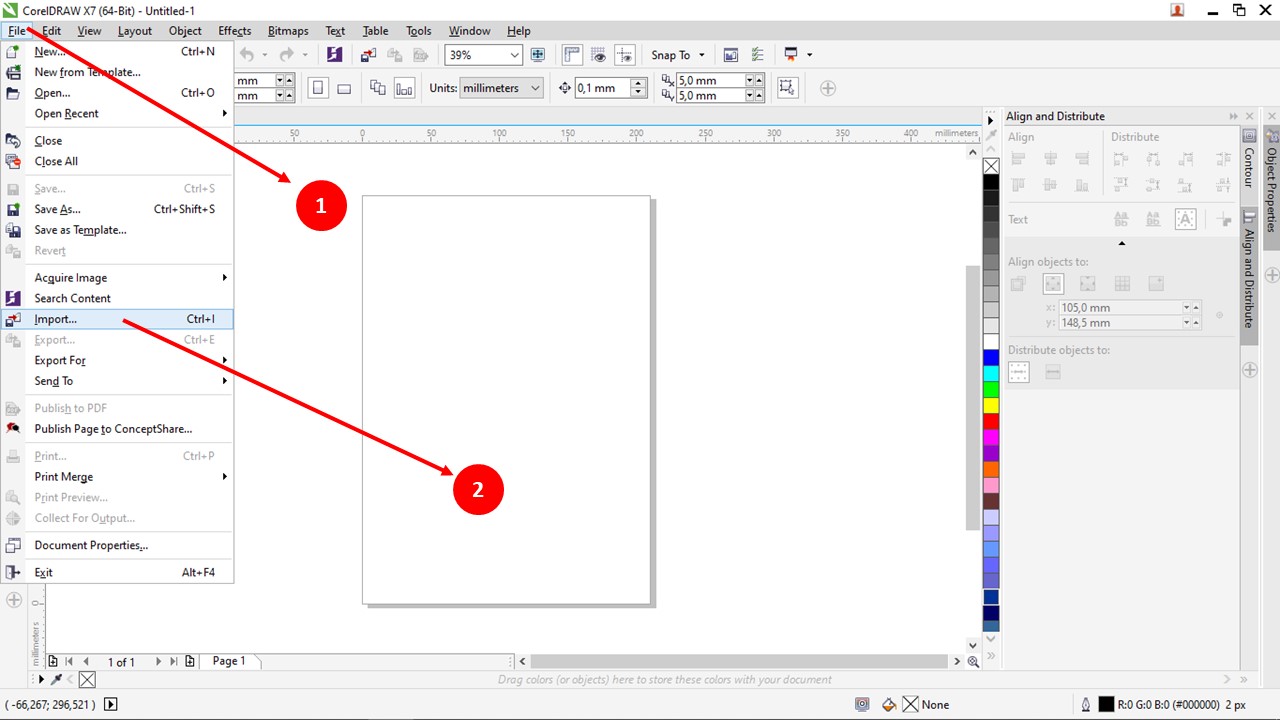Select distribute objects to extent of selection
Screen dimensions: 1280x720
pos(1019,372)
